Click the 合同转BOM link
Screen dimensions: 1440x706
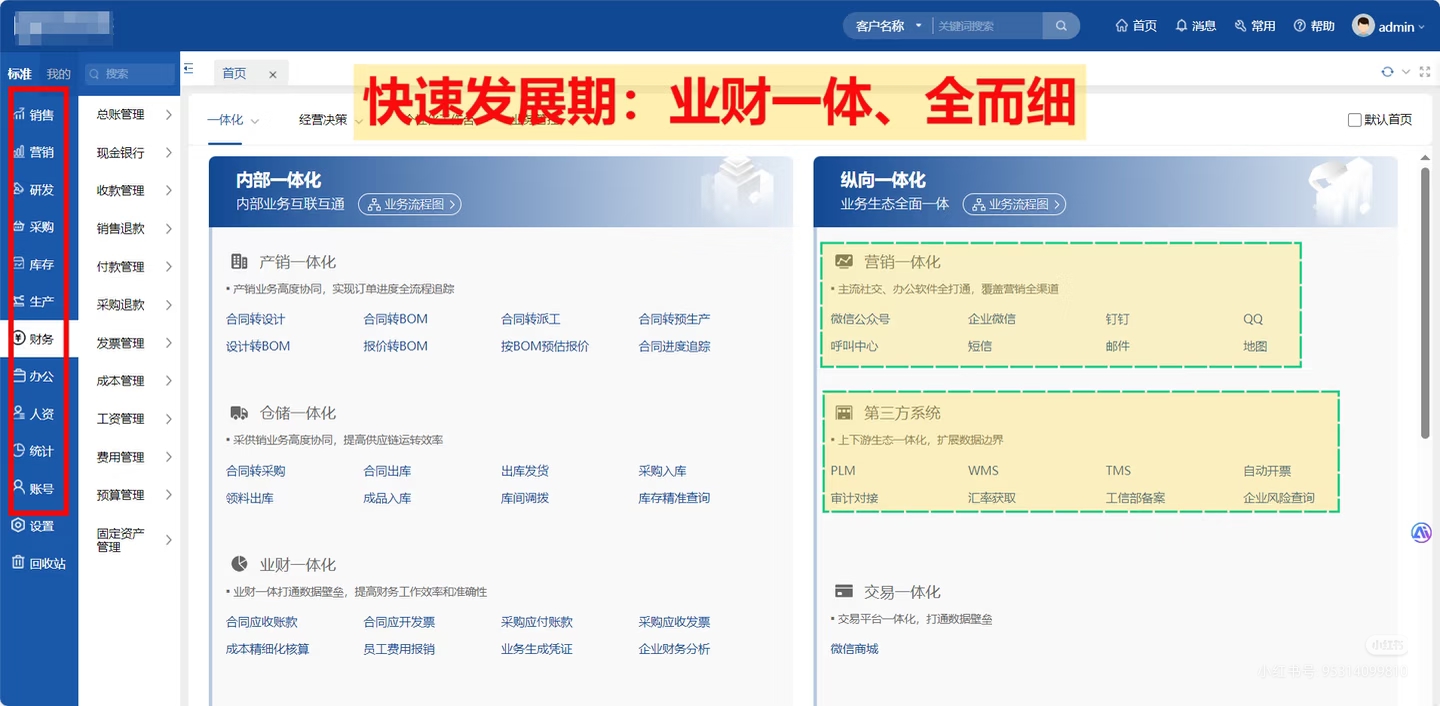point(395,319)
